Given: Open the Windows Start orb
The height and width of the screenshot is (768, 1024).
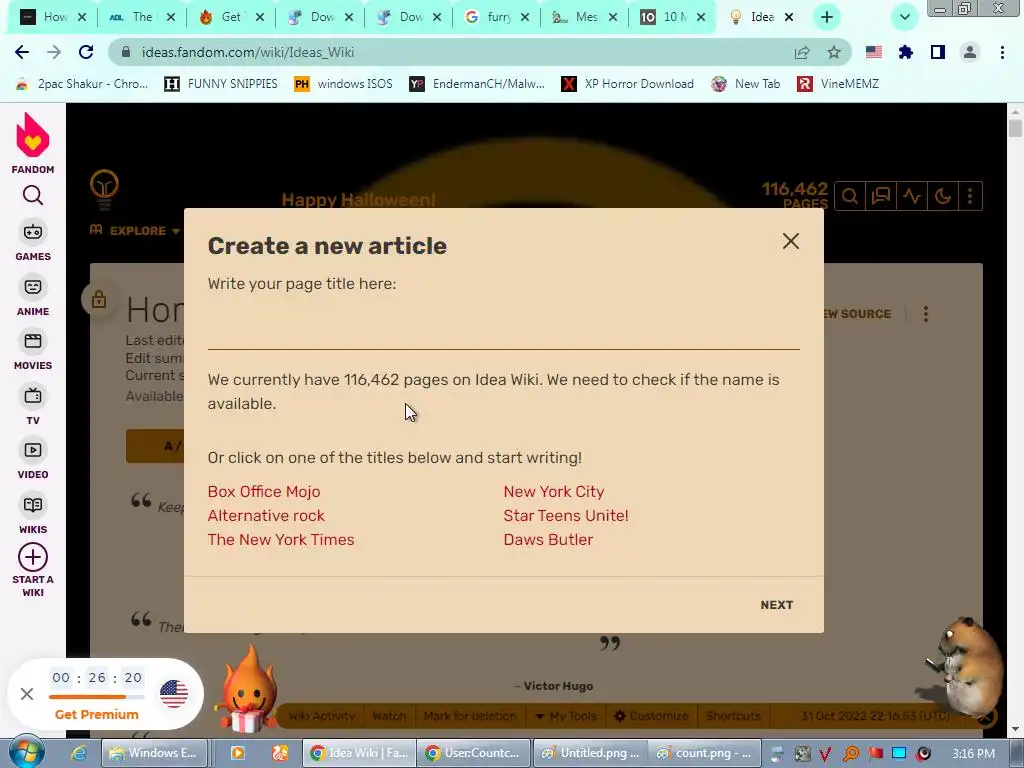Looking at the screenshot, I should [26, 752].
